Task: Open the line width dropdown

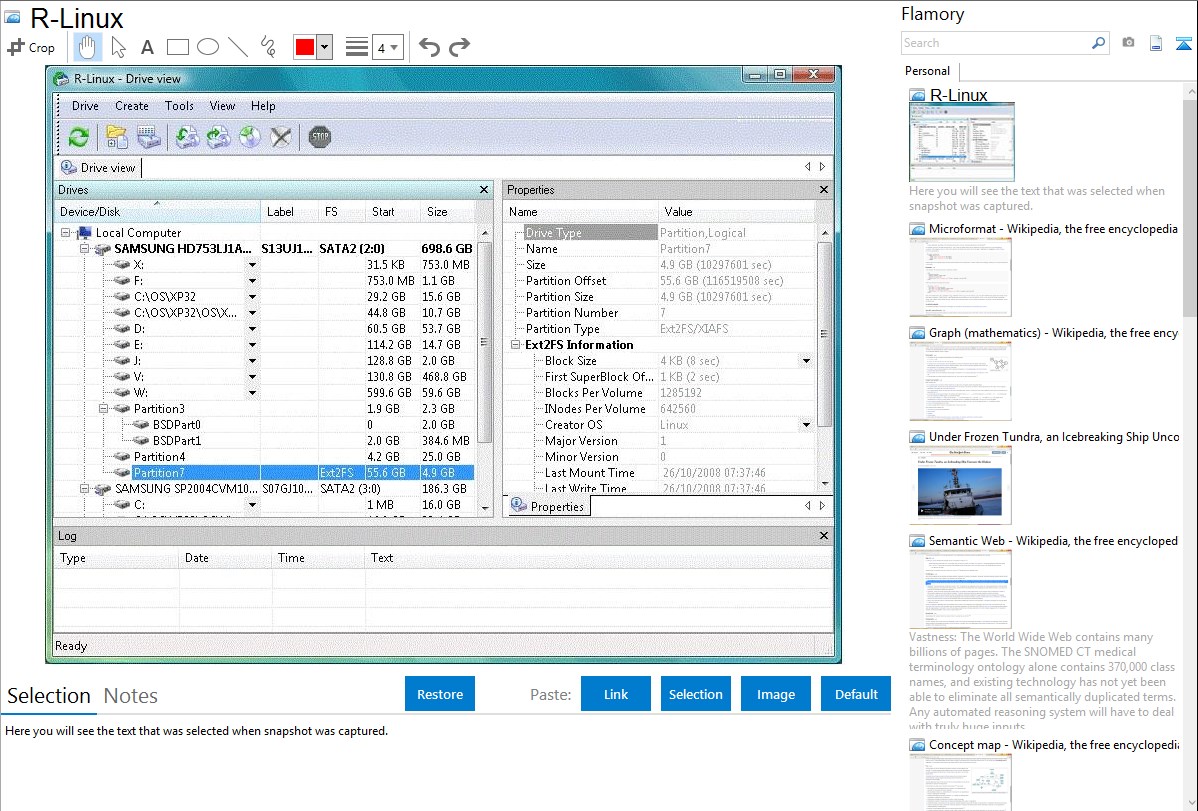Action: [x=387, y=47]
